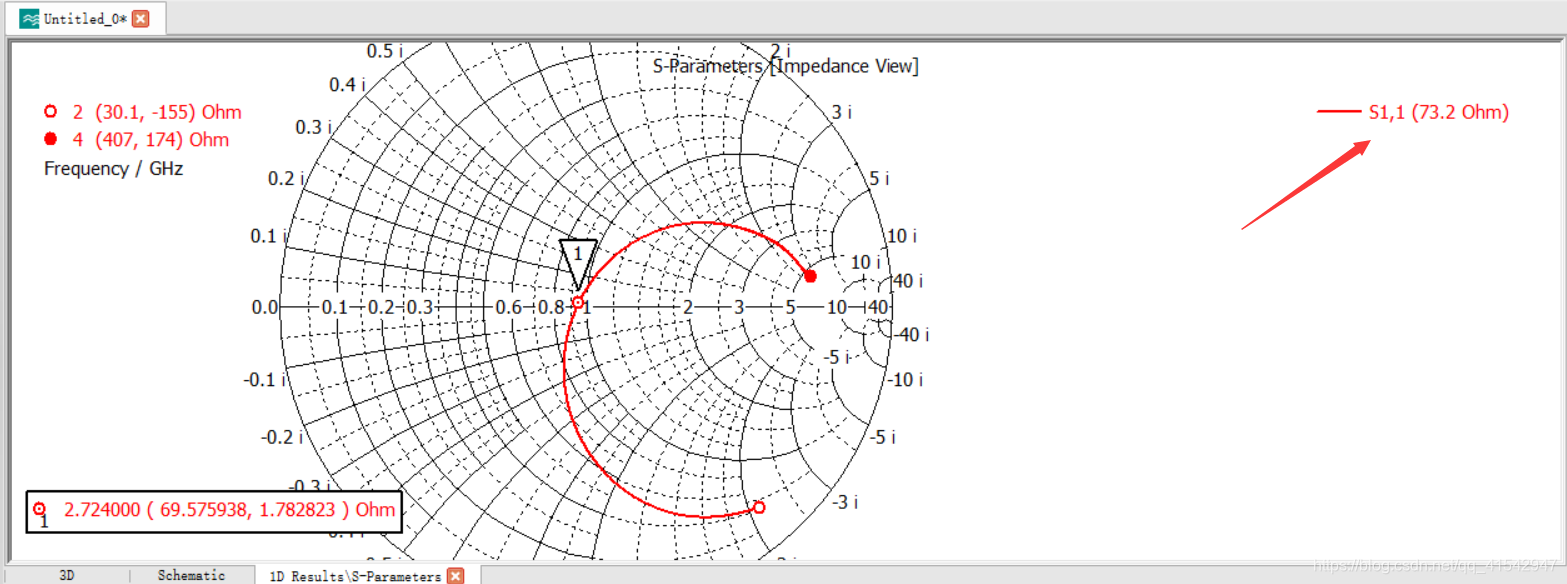Click the Frequency / GHz label
The height and width of the screenshot is (584, 1567).
113,168
